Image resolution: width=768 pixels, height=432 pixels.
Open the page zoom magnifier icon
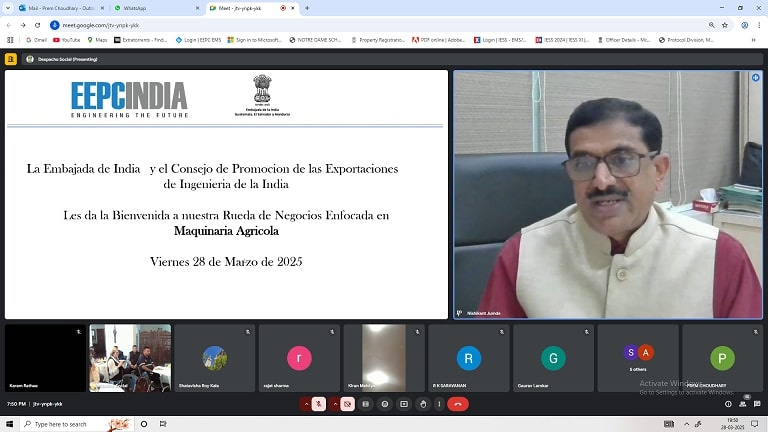(x=711, y=25)
